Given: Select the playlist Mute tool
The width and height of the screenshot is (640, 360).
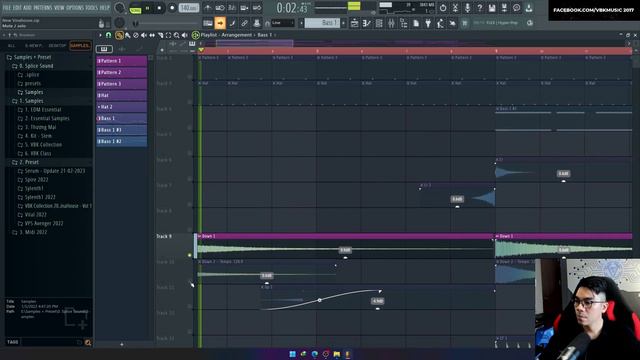Looking at the screenshot, I should point(144,36).
